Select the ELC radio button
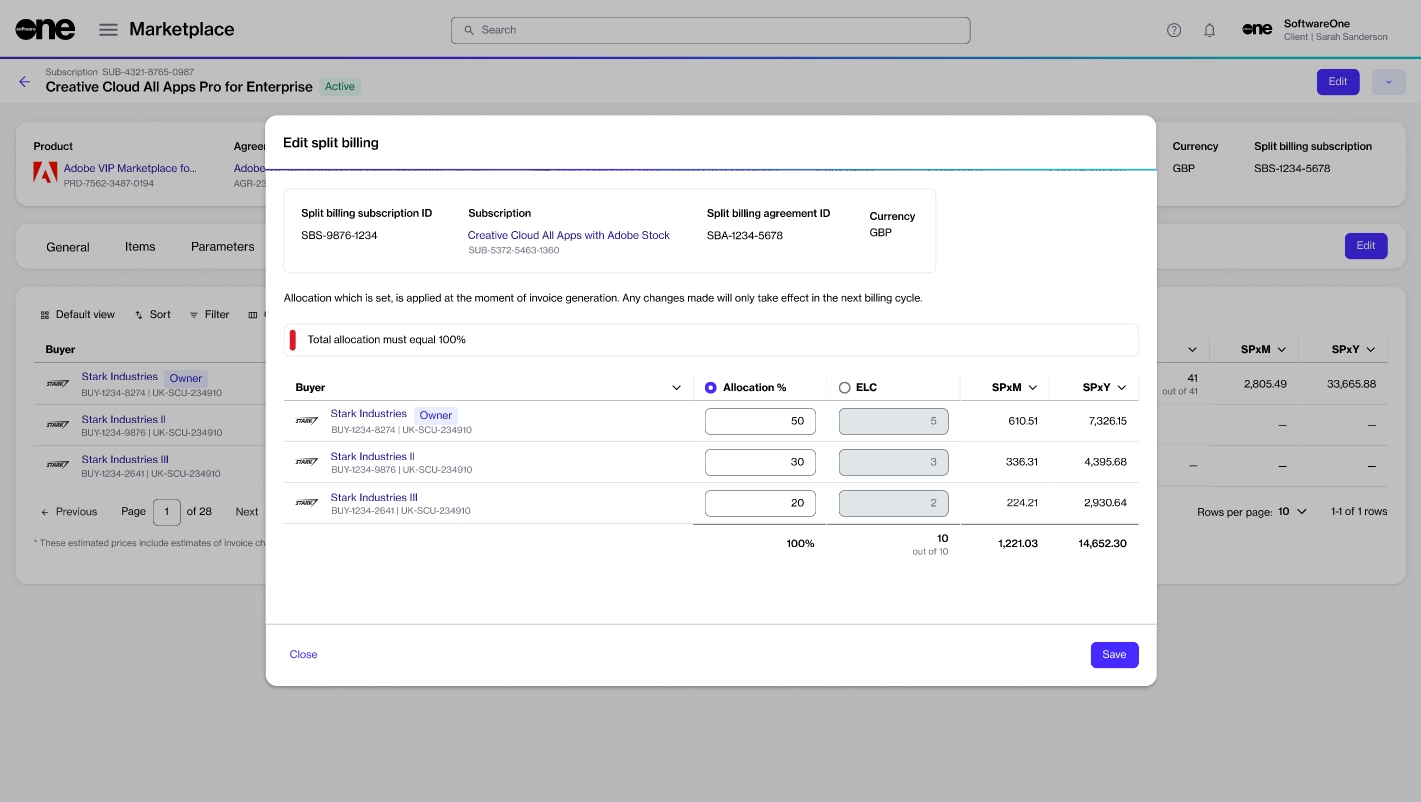This screenshot has height=802, width=1421. 845,388
